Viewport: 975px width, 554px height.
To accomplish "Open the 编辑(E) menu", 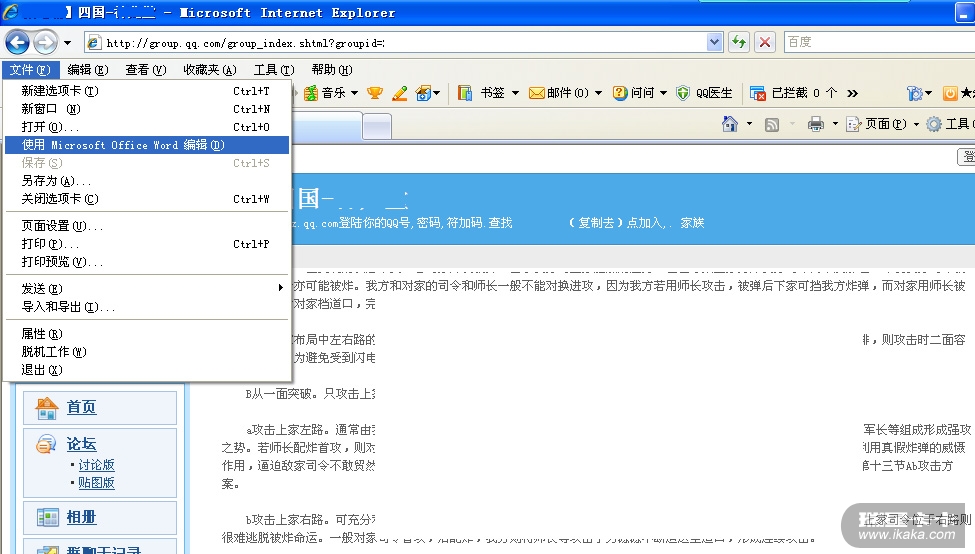I will (88, 70).
